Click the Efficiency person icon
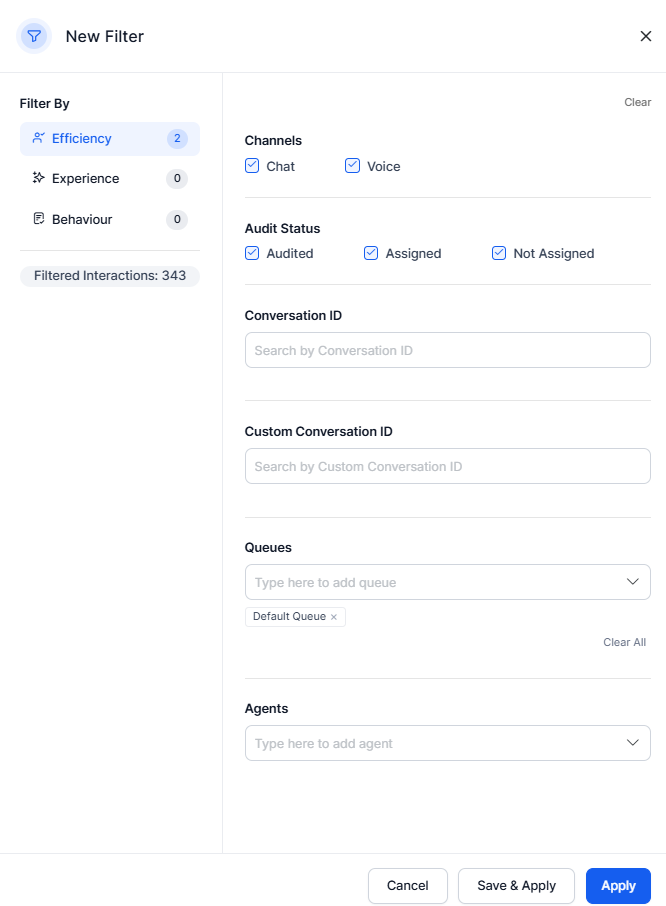Viewport: 666px width, 906px height. pyautogui.click(x=38, y=138)
